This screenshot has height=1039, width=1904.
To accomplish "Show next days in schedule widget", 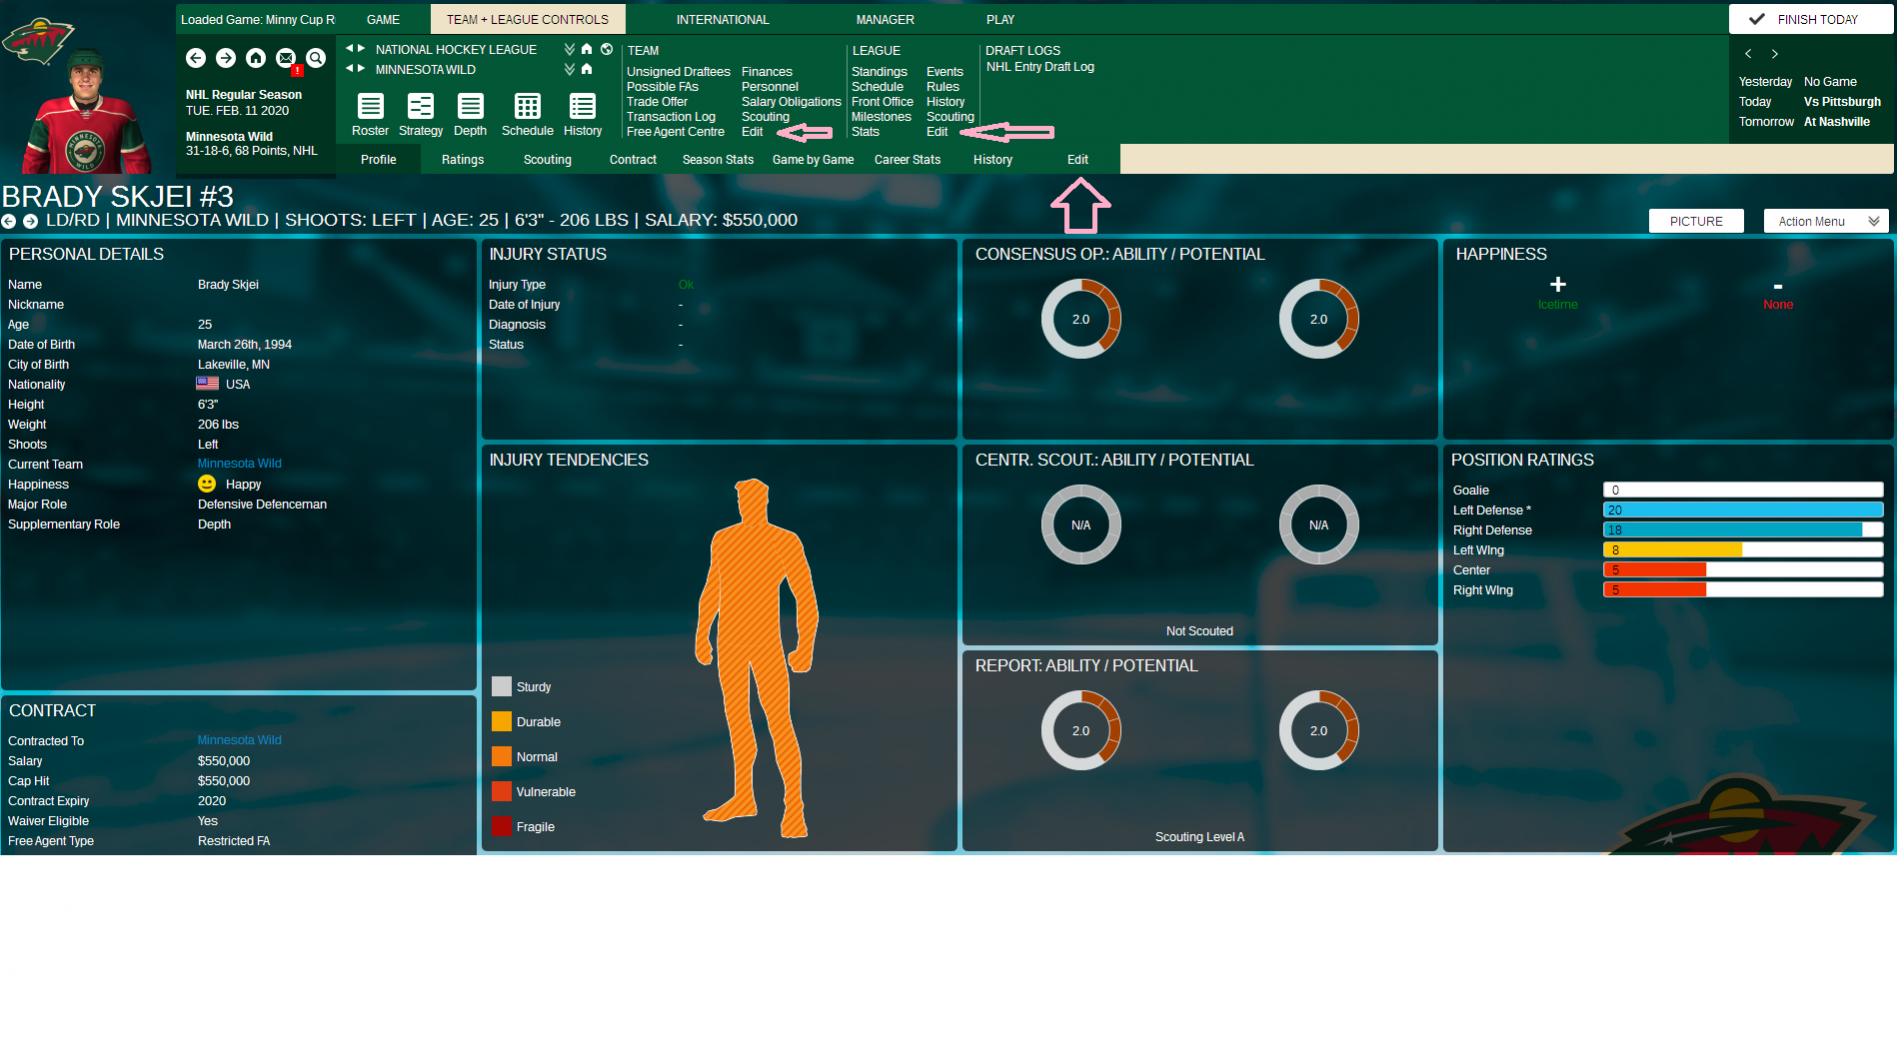I will click(1775, 54).
